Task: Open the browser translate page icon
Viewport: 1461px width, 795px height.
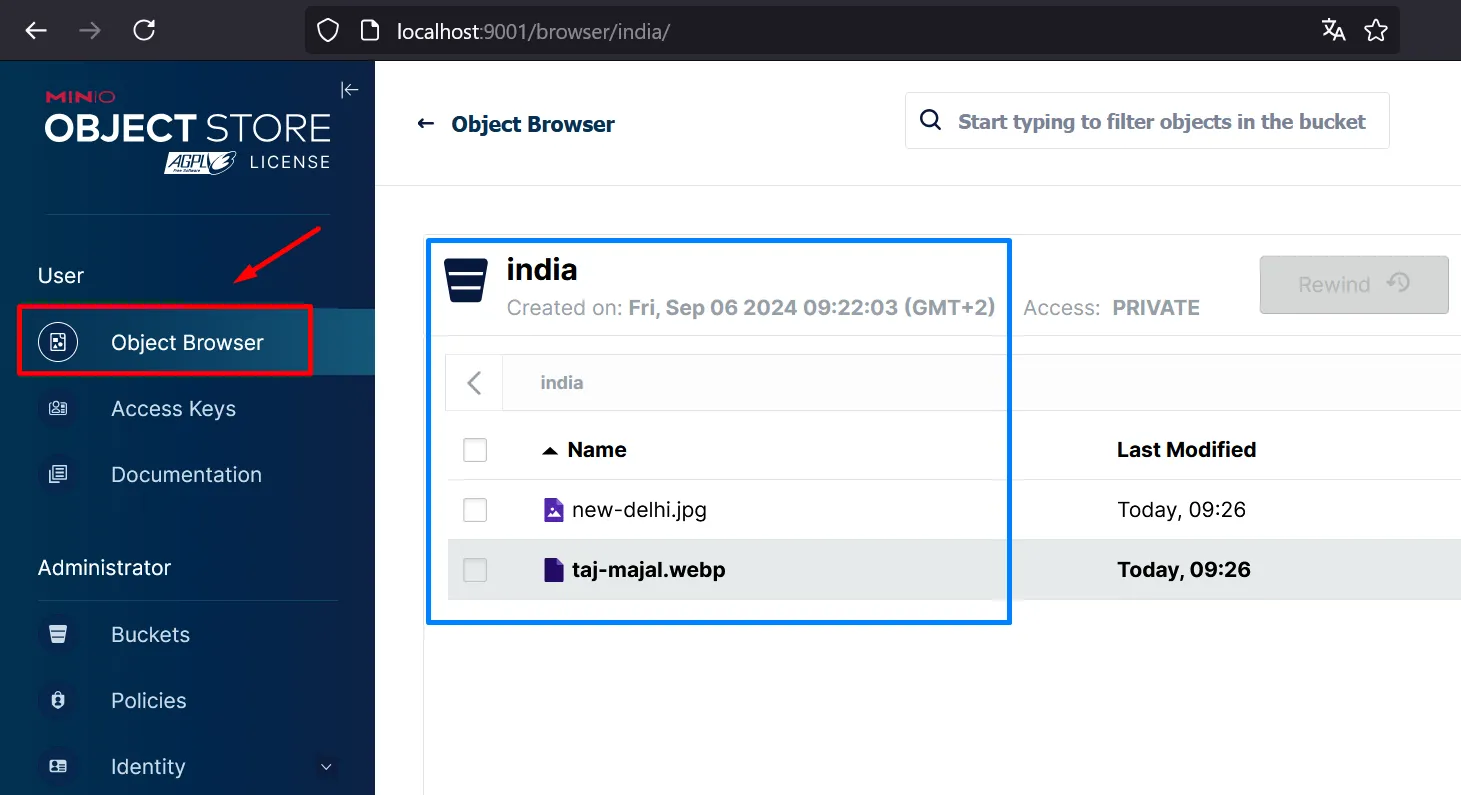Action: [1333, 31]
